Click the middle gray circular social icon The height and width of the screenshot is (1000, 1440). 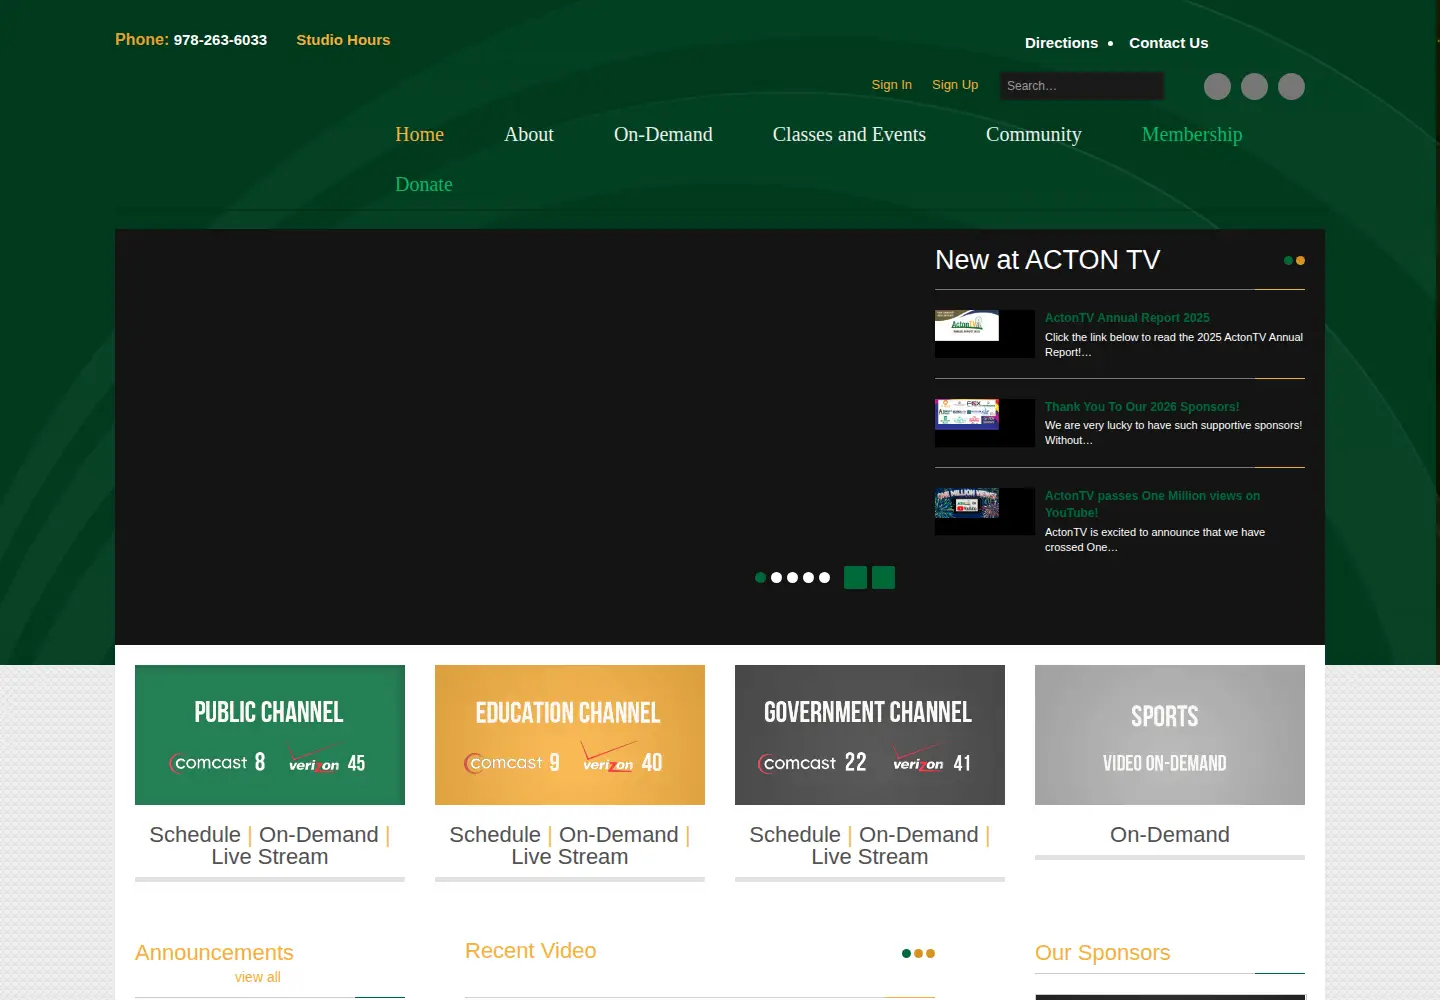point(1254,87)
